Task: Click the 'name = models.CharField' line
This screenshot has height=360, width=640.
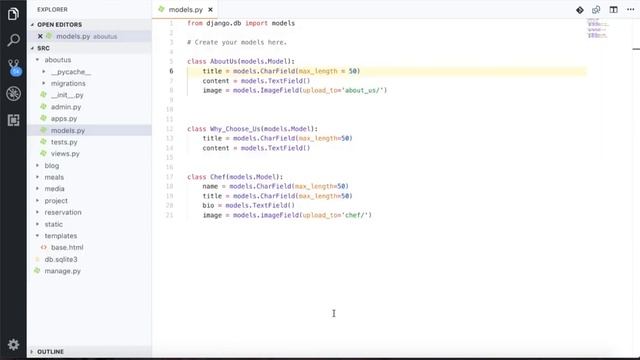Action: pyautogui.click(x=276, y=186)
